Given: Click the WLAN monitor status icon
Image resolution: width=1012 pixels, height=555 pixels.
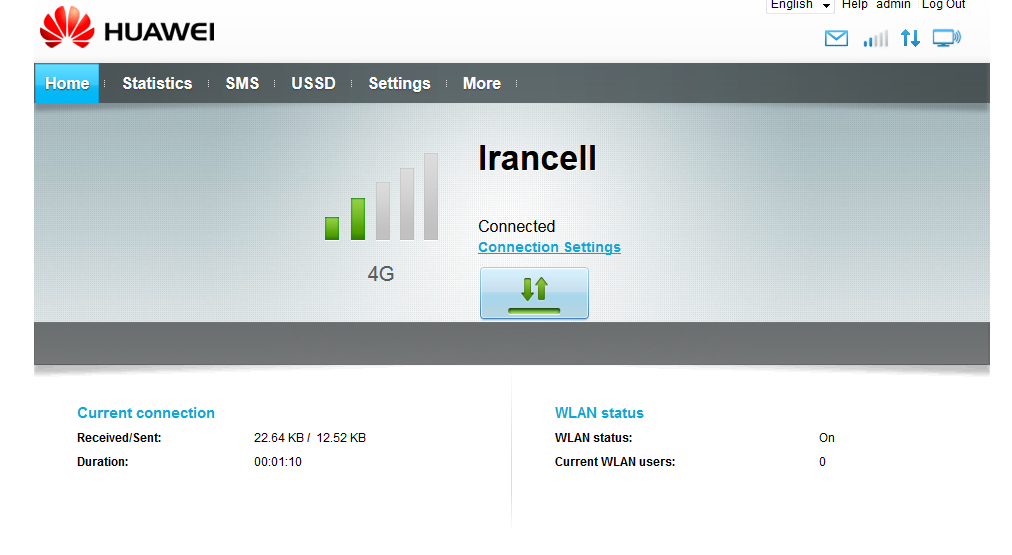Looking at the screenshot, I should (x=946, y=39).
